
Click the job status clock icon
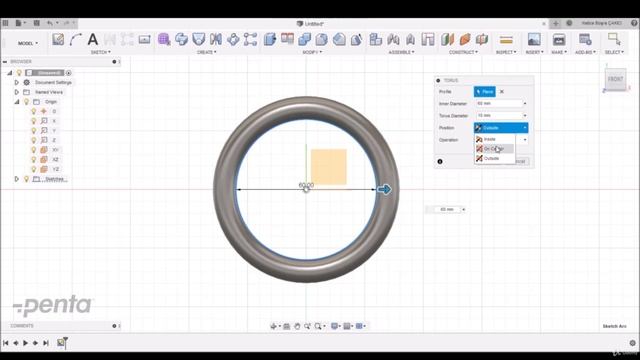pos(569,23)
